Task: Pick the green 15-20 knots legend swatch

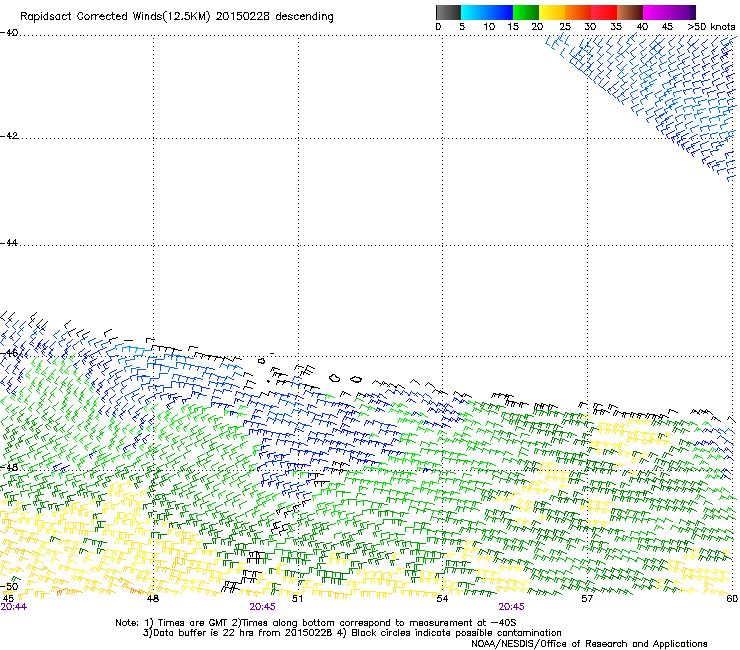Action: (x=526, y=12)
